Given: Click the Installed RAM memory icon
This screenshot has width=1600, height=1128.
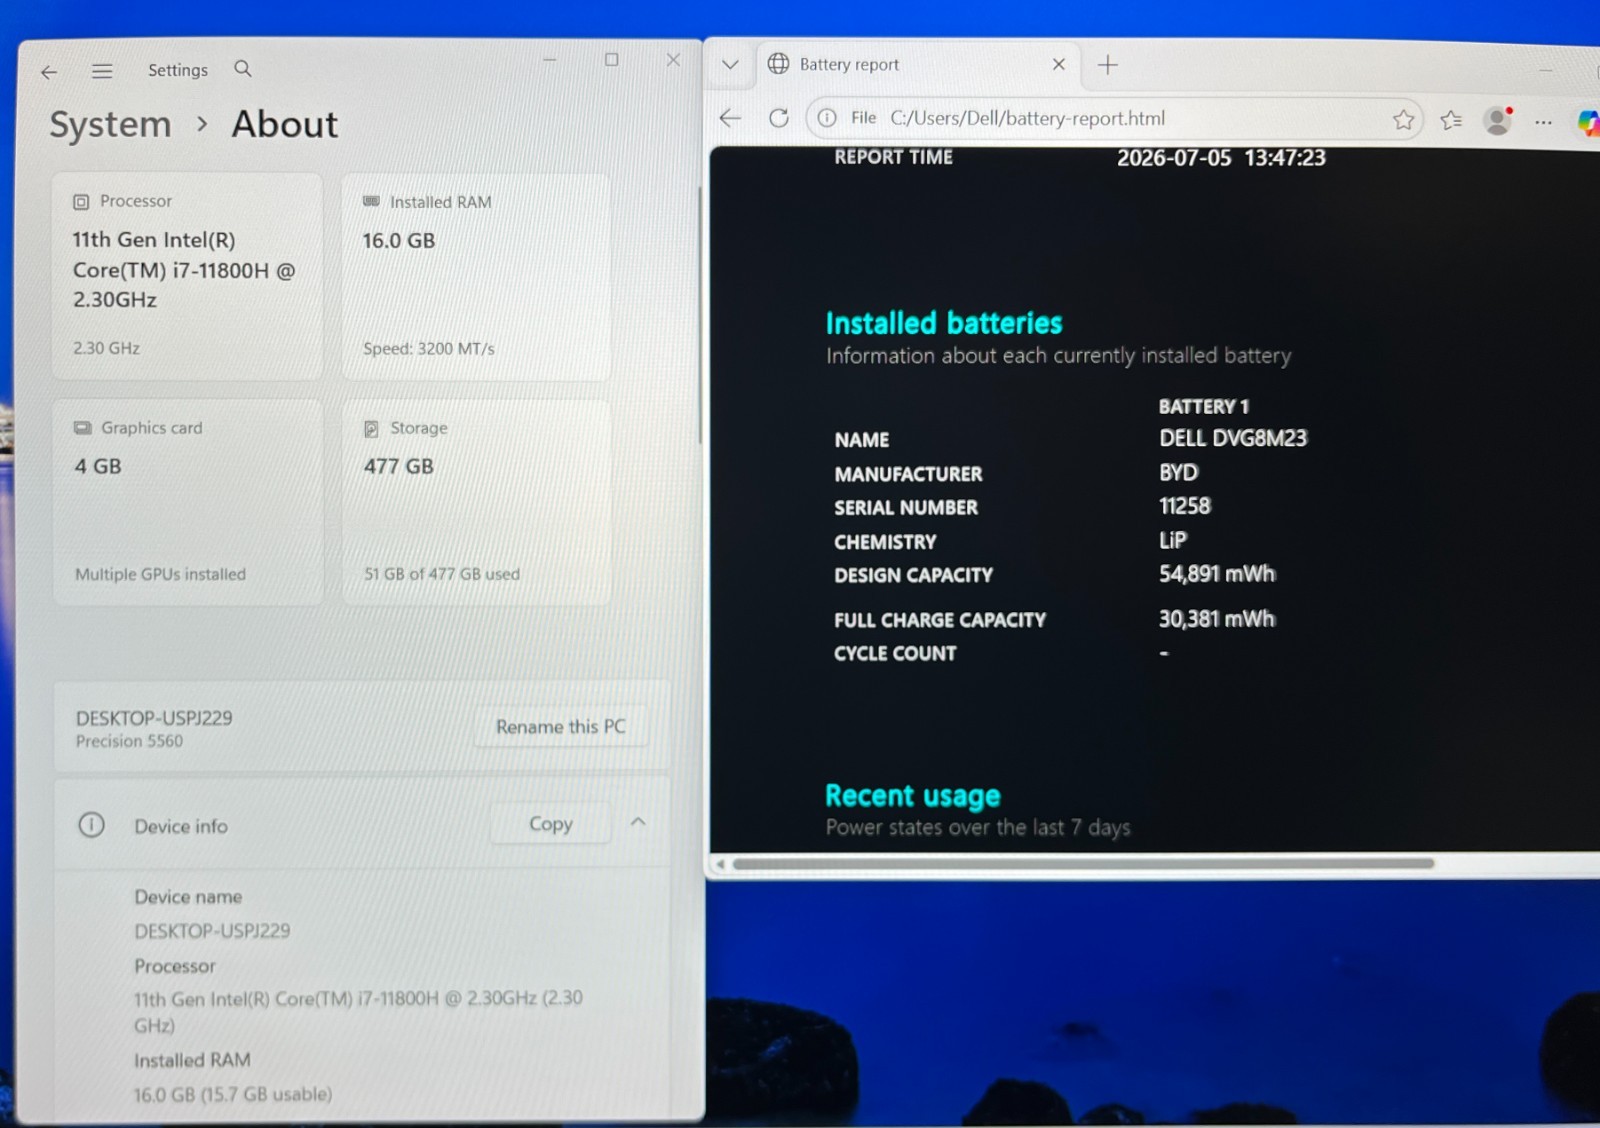Looking at the screenshot, I should (371, 201).
